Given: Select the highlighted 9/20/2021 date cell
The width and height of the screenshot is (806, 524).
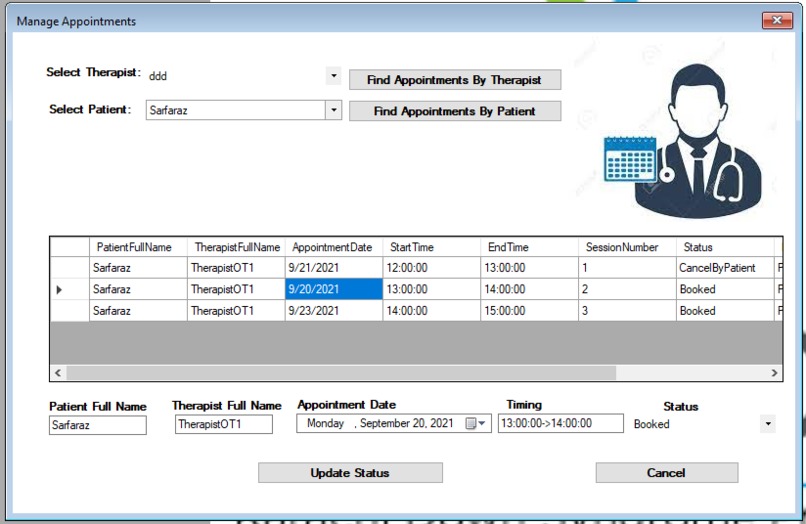Looking at the screenshot, I should [x=334, y=289].
